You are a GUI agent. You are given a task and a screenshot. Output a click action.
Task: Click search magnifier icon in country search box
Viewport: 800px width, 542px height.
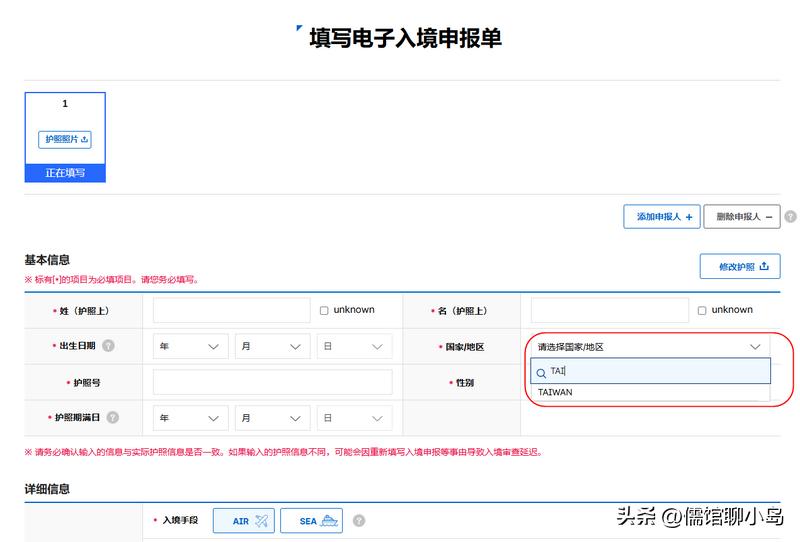(x=541, y=373)
